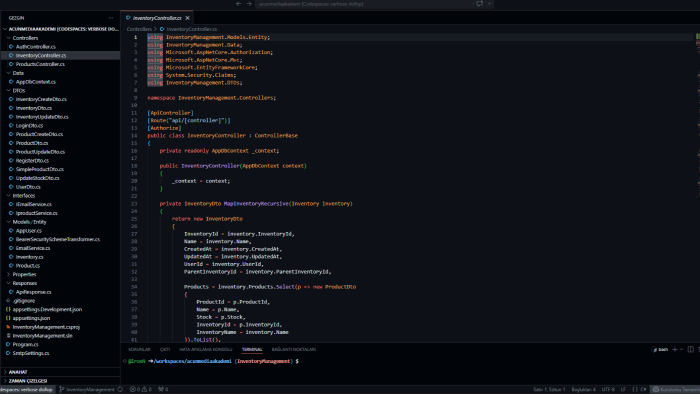Click the LoginDto.cs C# icon

(x=11, y=125)
